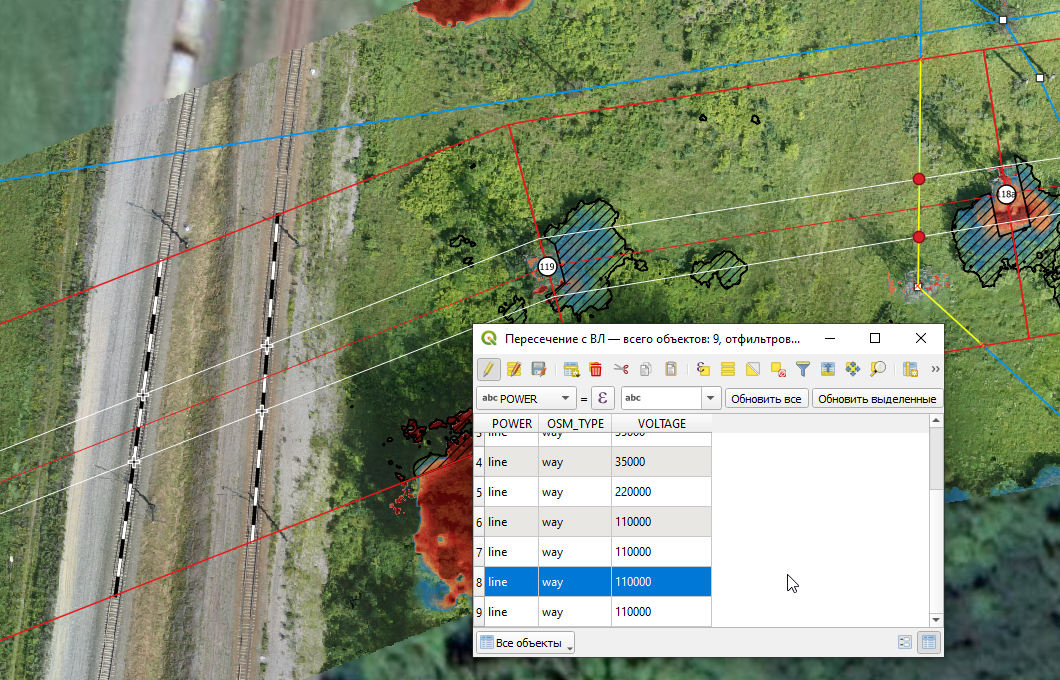Invert selection in the attribute table toolbar
Viewport: 1060px width, 680px height.
click(x=753, y=369)
